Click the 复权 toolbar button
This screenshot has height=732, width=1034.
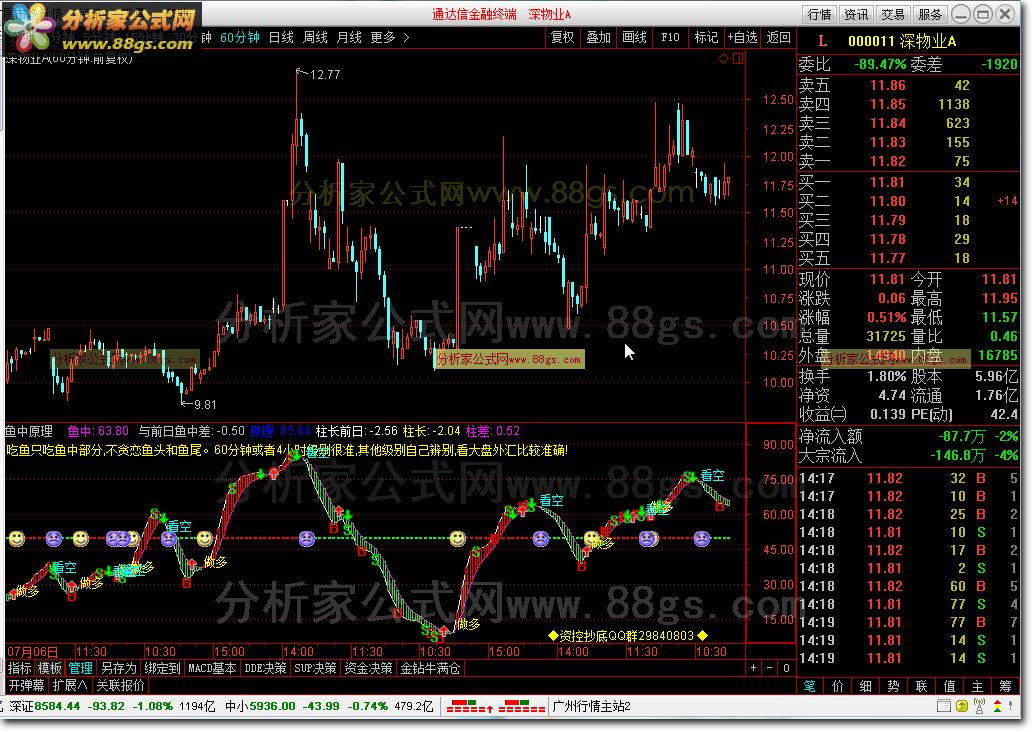tap(563, 38)
